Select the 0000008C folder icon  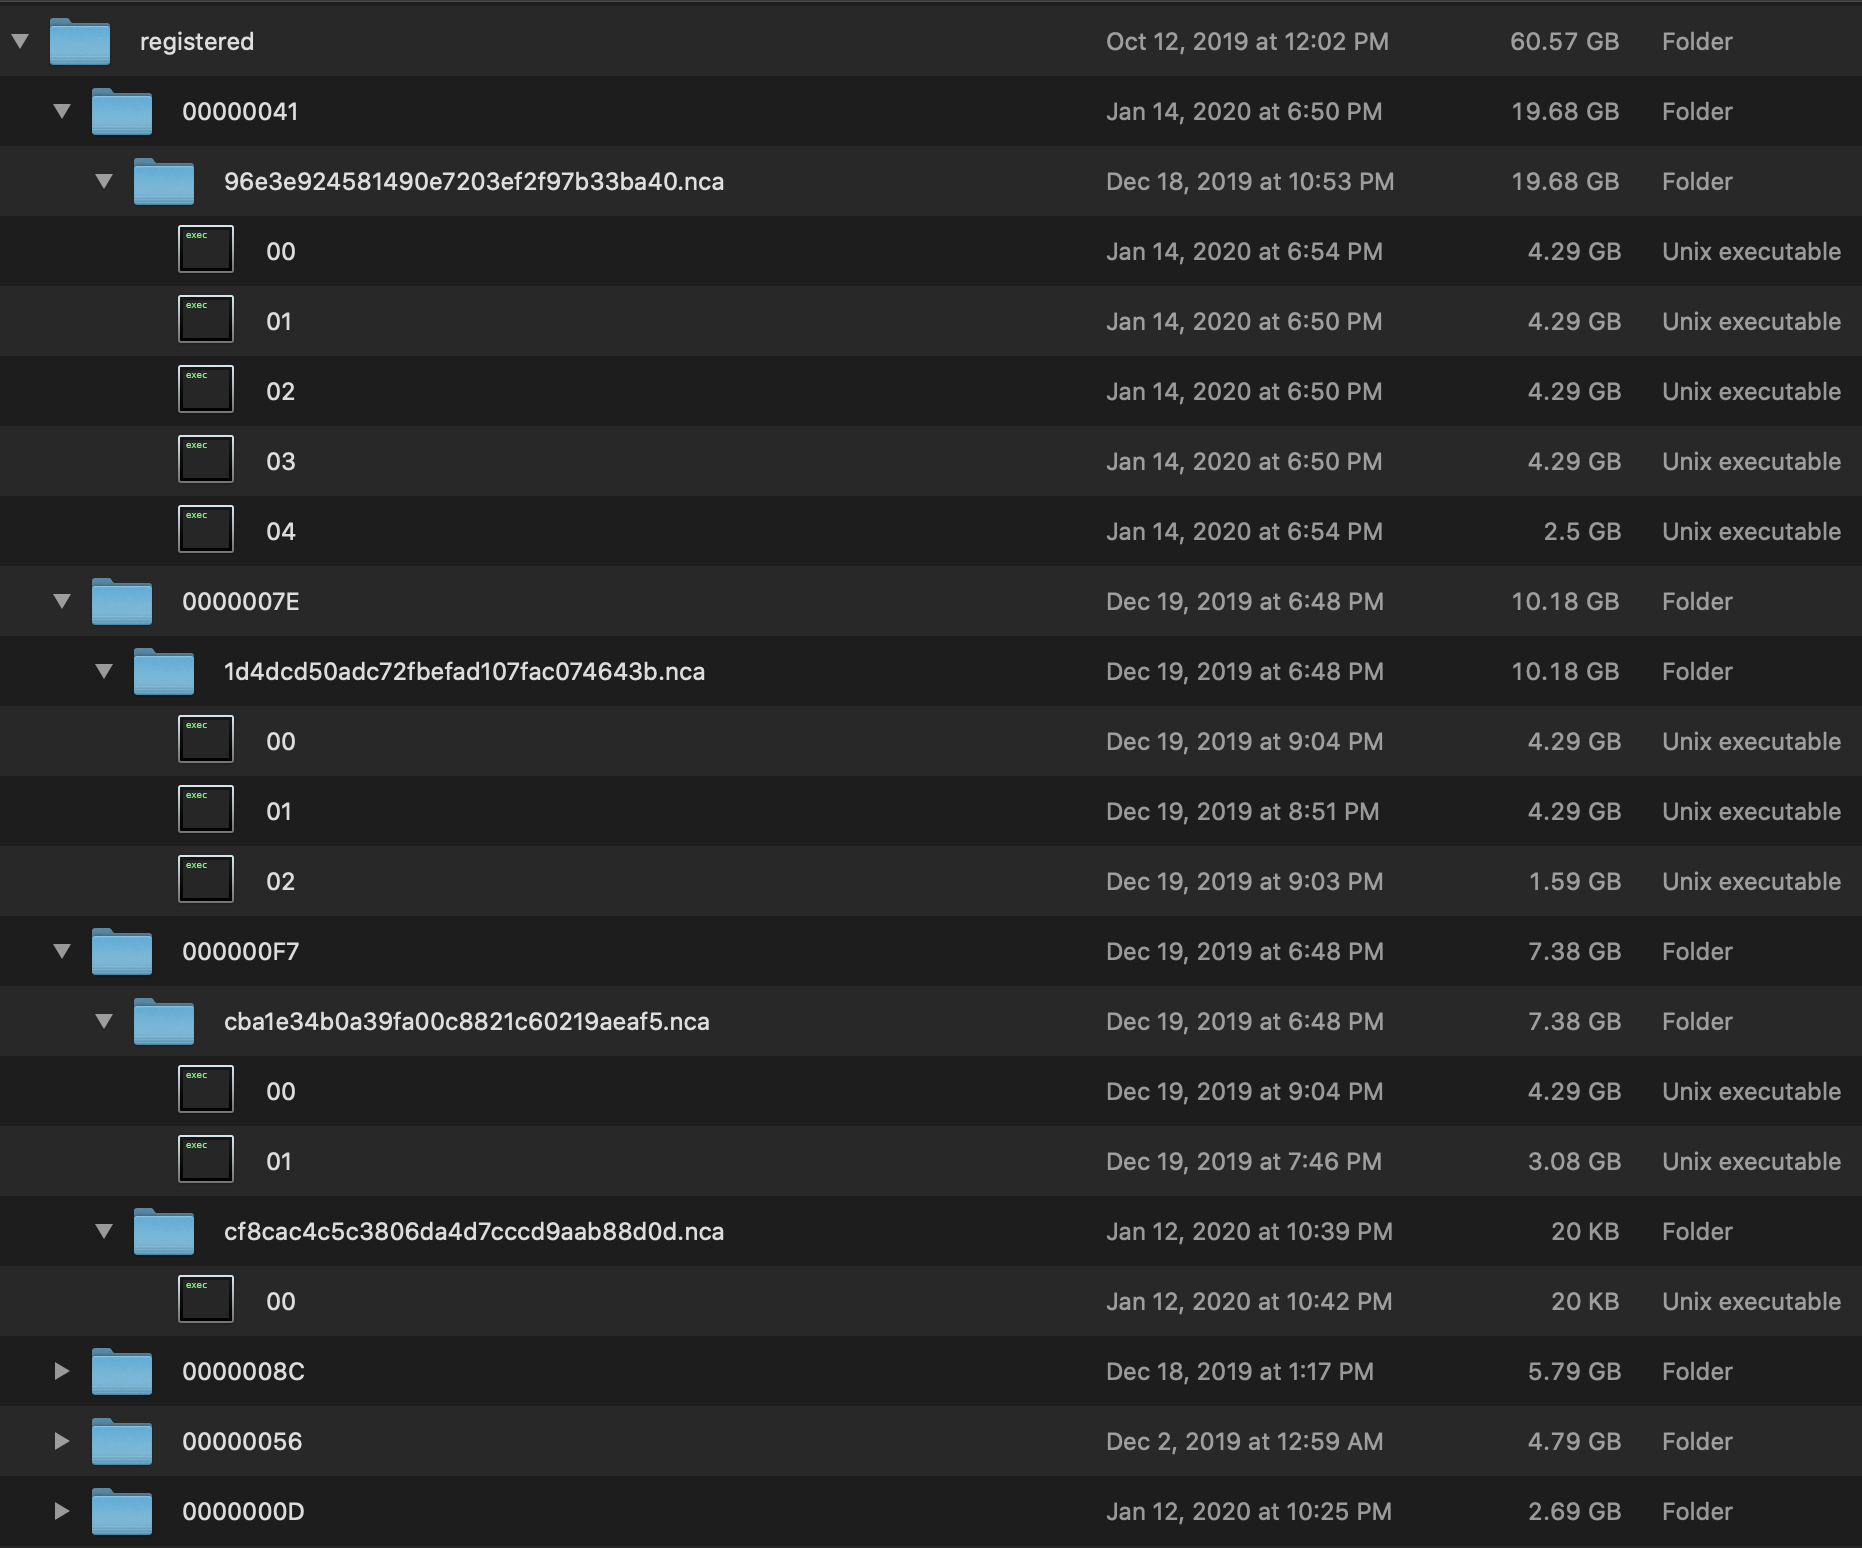pyautogui.click(x=122, y=1372)
